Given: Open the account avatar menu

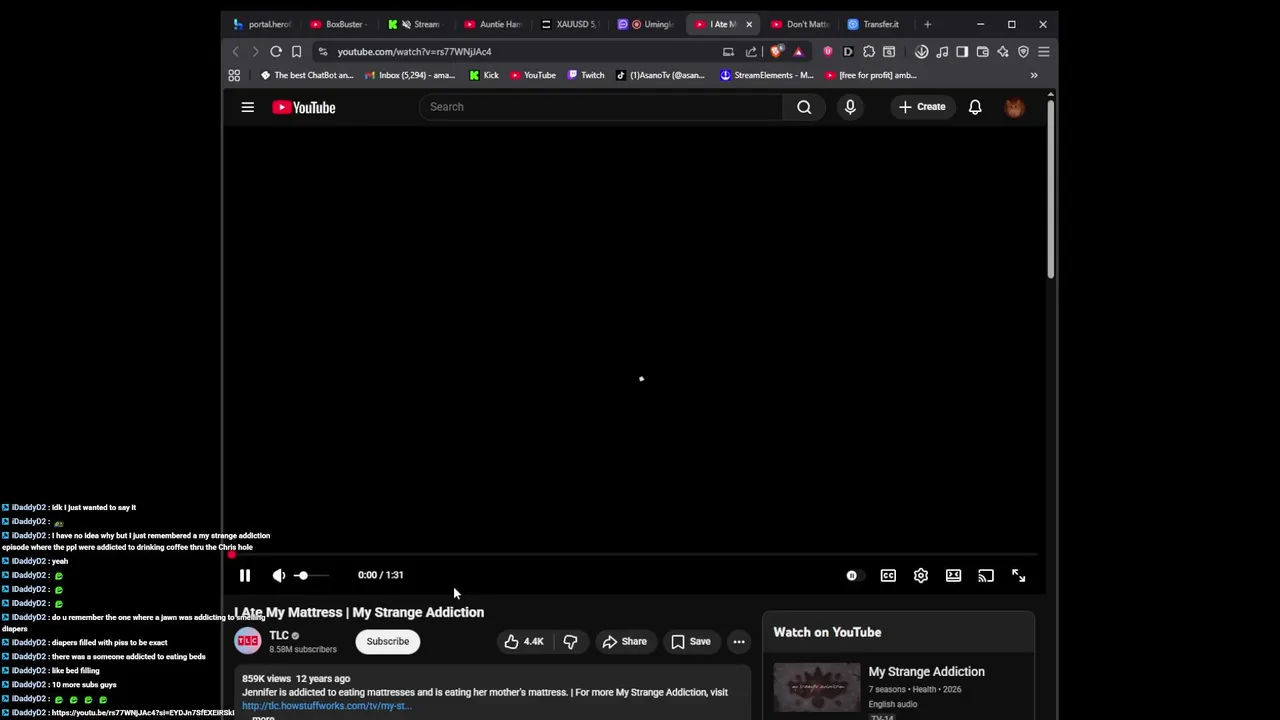Looking at the screenshot, I should [x=1014, y=107].
